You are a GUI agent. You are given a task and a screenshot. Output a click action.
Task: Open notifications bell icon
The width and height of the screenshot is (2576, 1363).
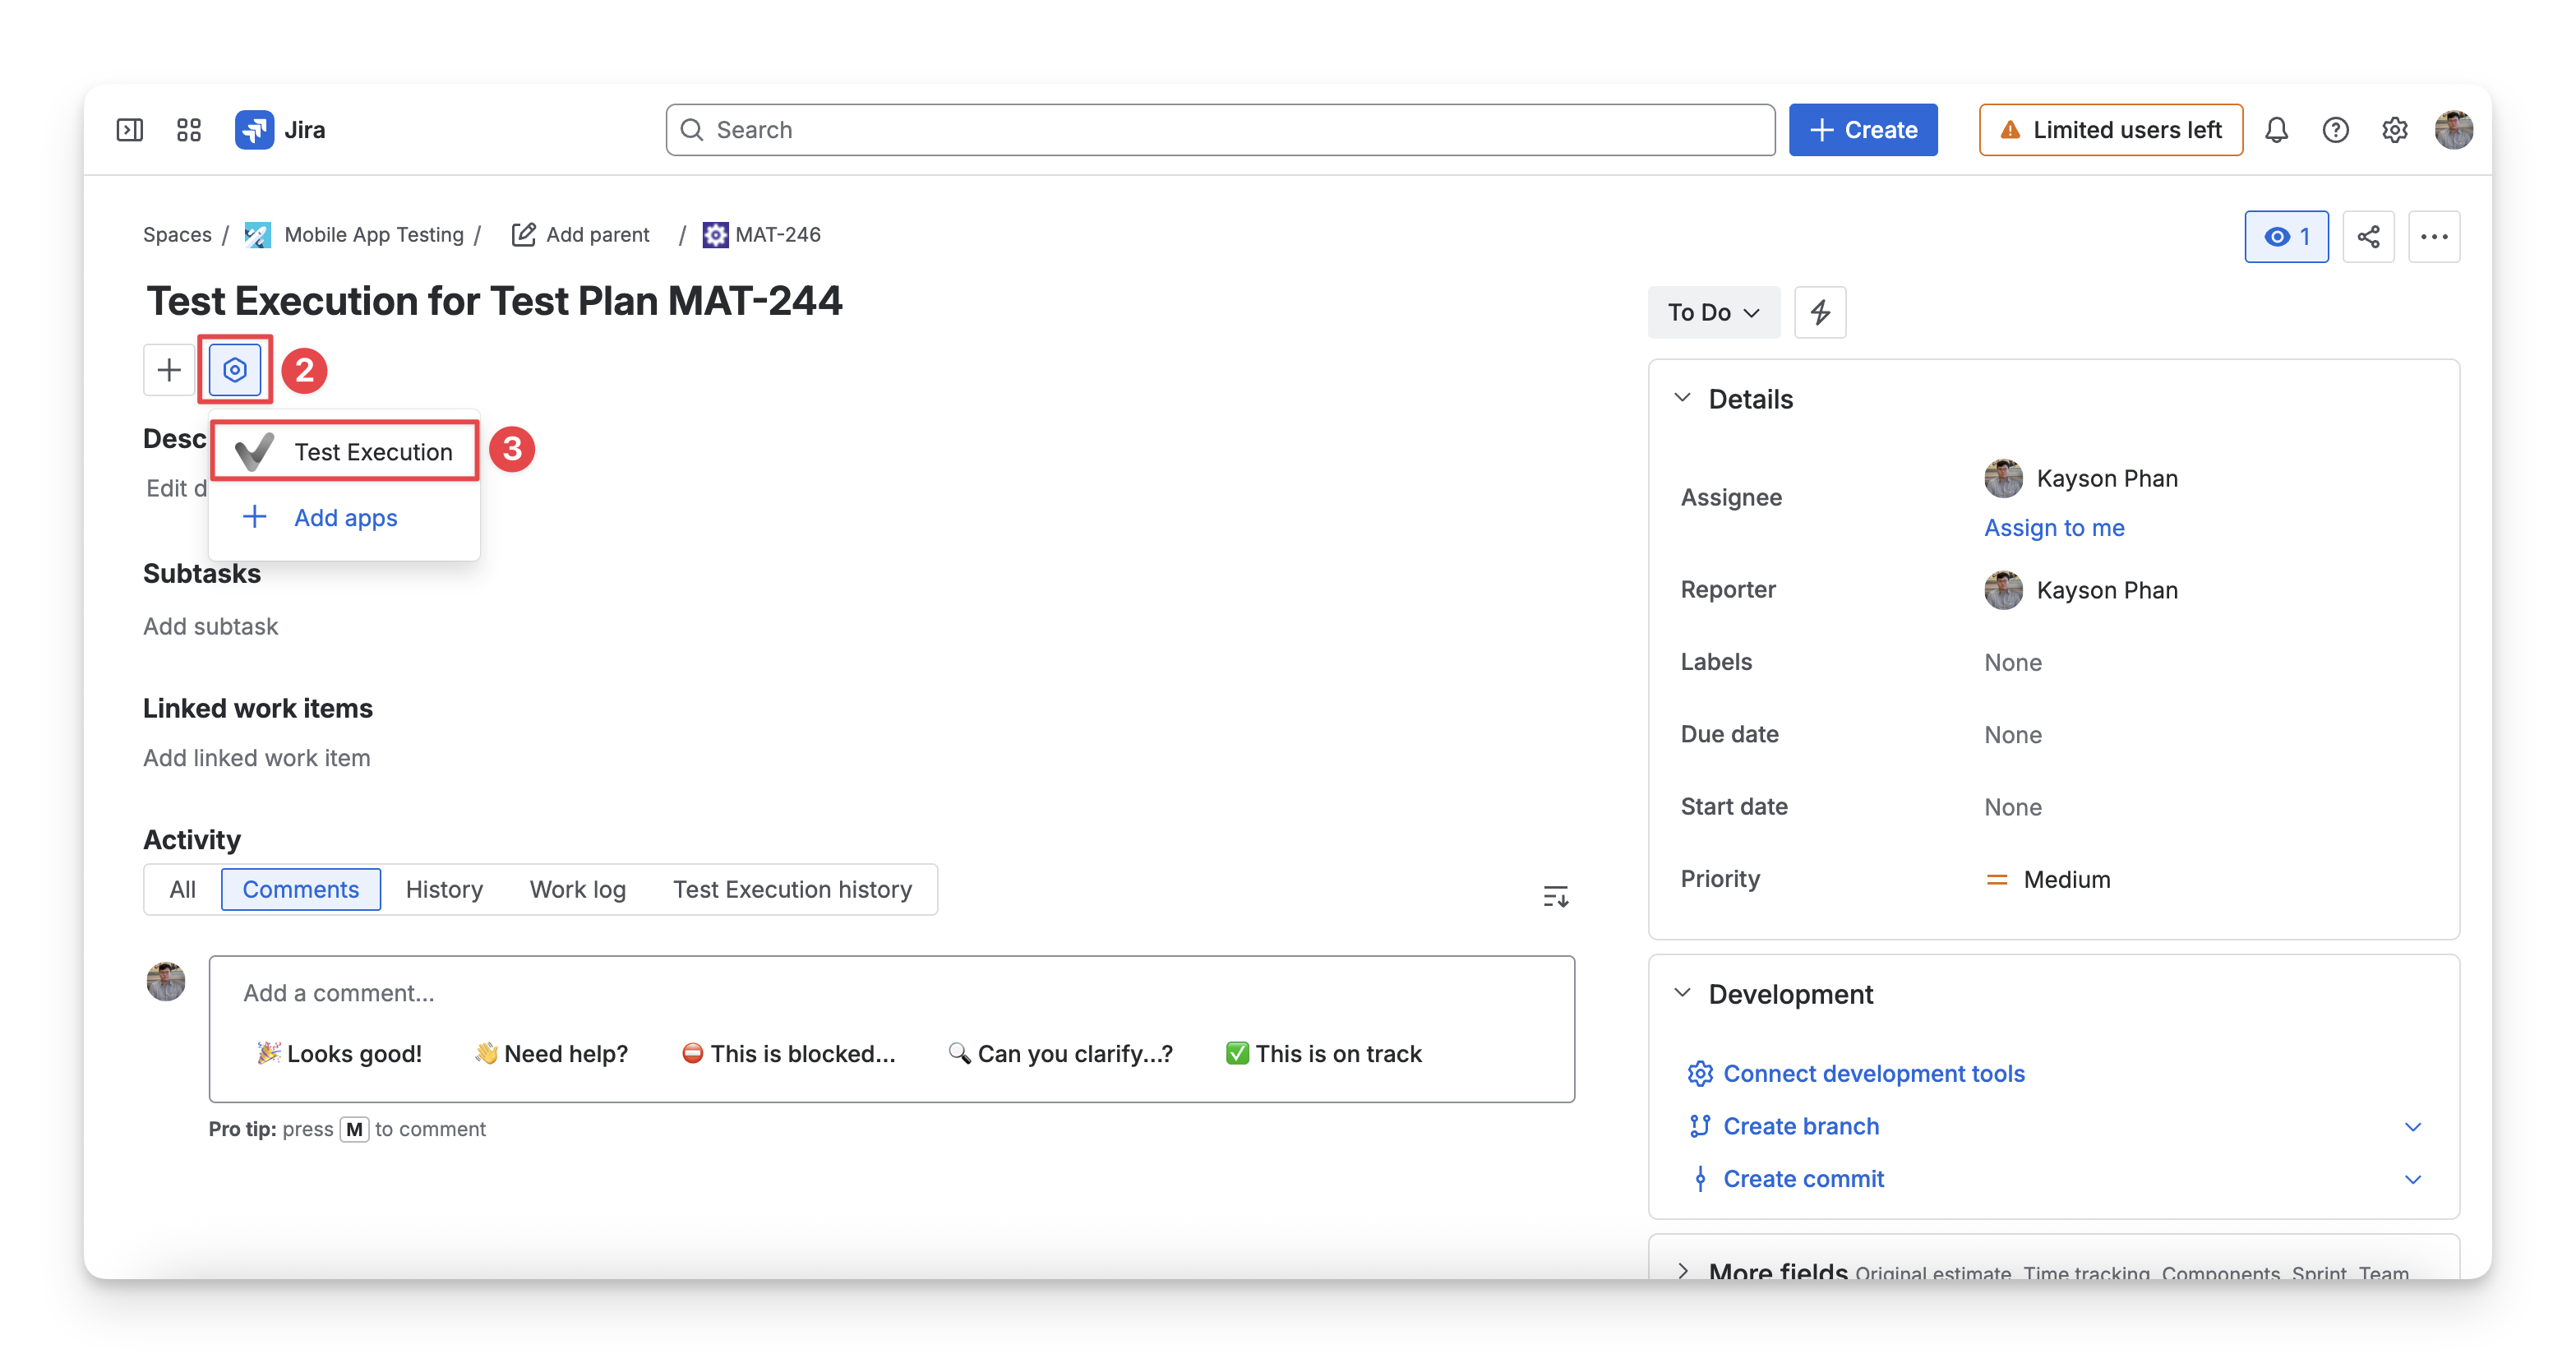pyautogui.click(x=2276, y=130)
